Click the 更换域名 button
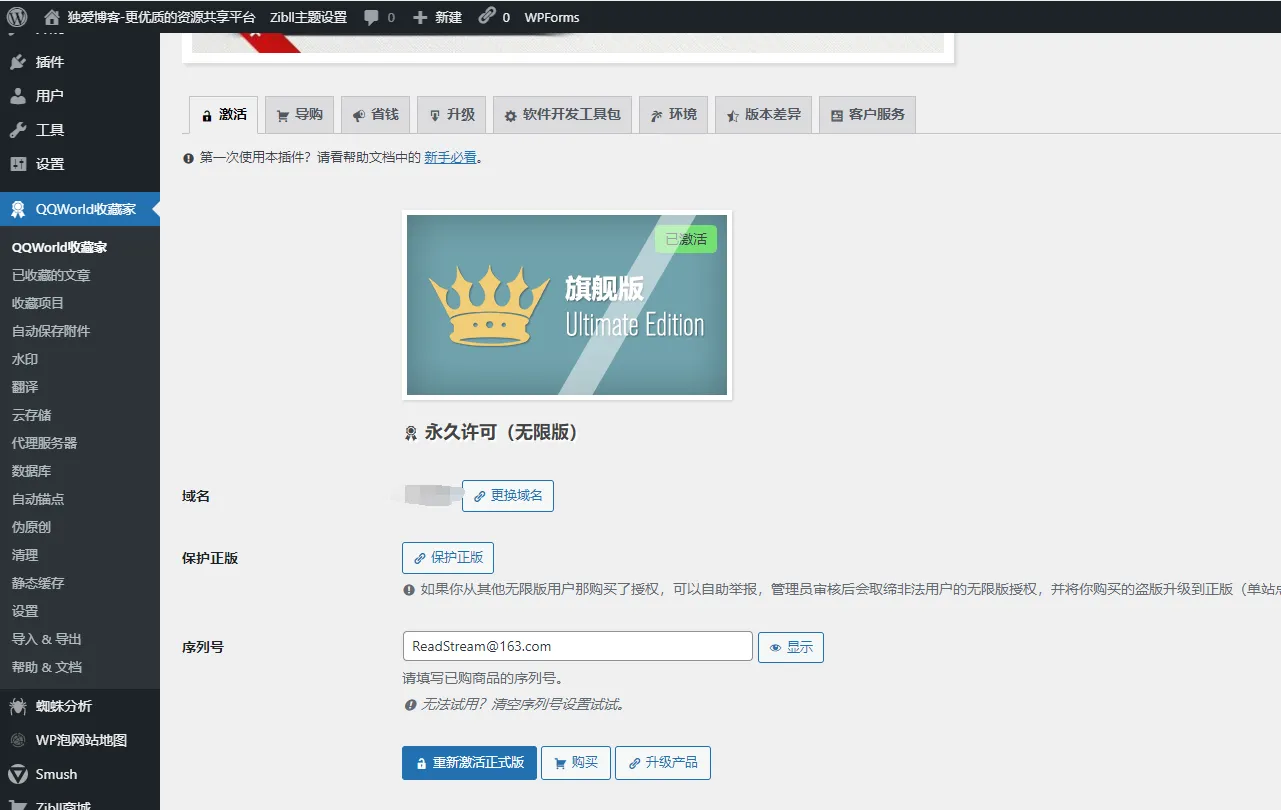The height and width of the screenshot is (810, 1281). coord(508,495)
